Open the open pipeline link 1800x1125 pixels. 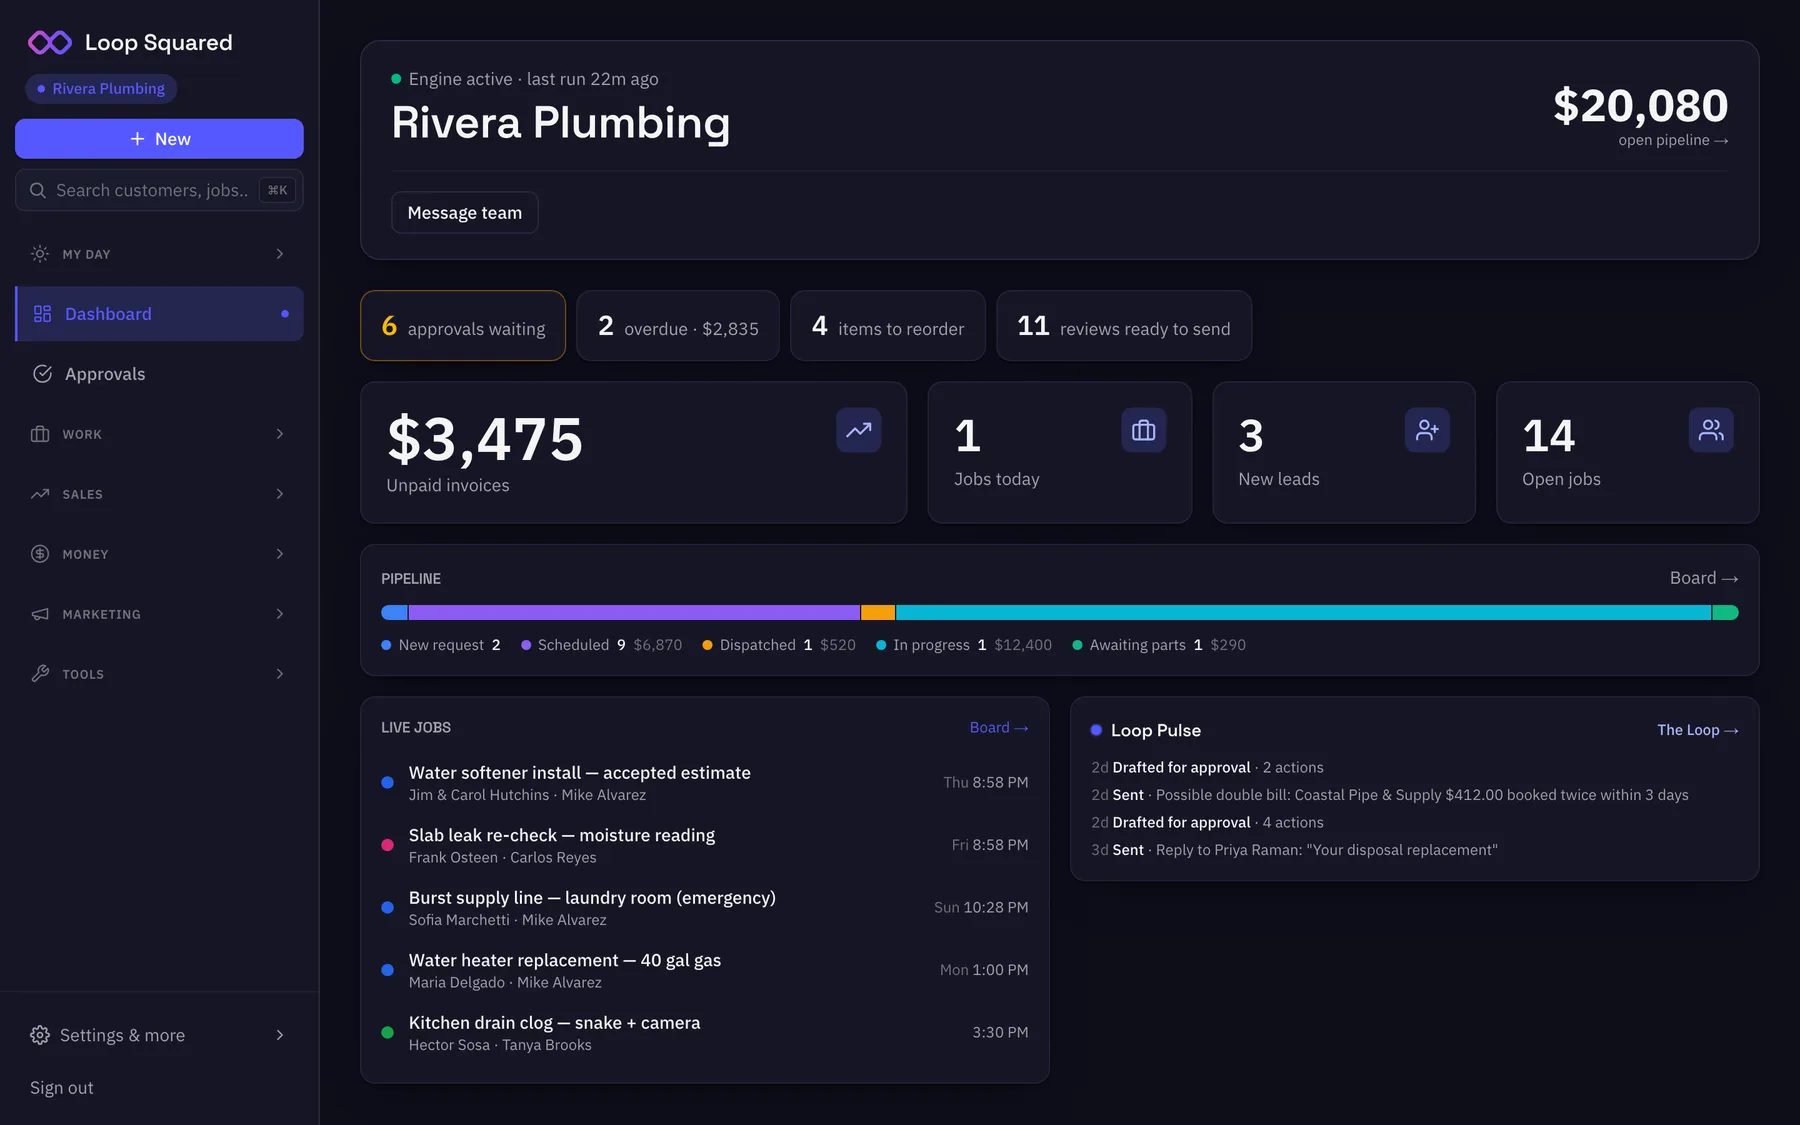tap(1673, 141)
